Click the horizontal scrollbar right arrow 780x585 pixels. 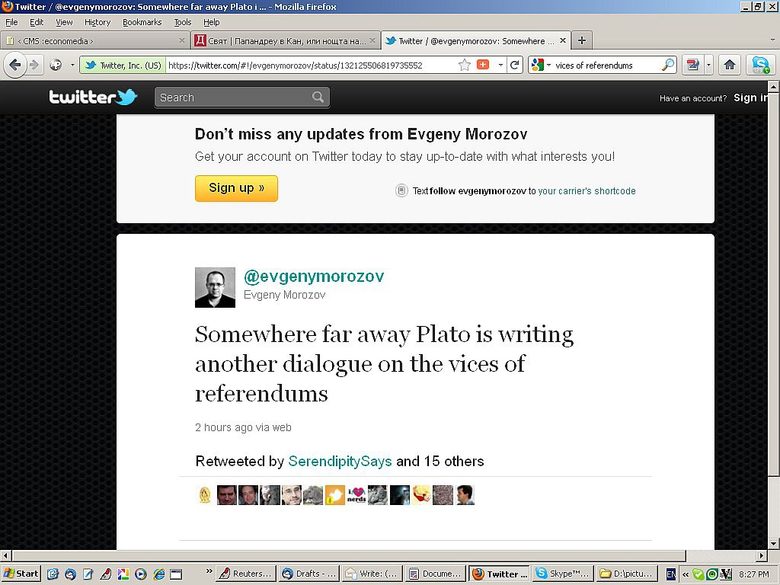[762, 555]
